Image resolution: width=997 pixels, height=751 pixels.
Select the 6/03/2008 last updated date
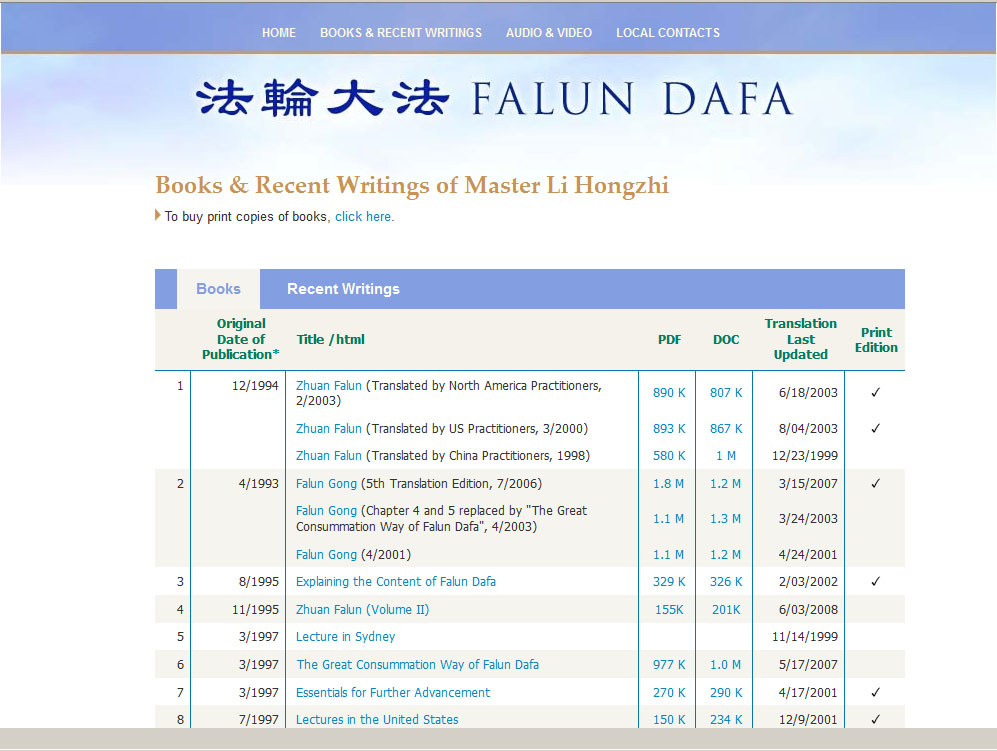808,609
